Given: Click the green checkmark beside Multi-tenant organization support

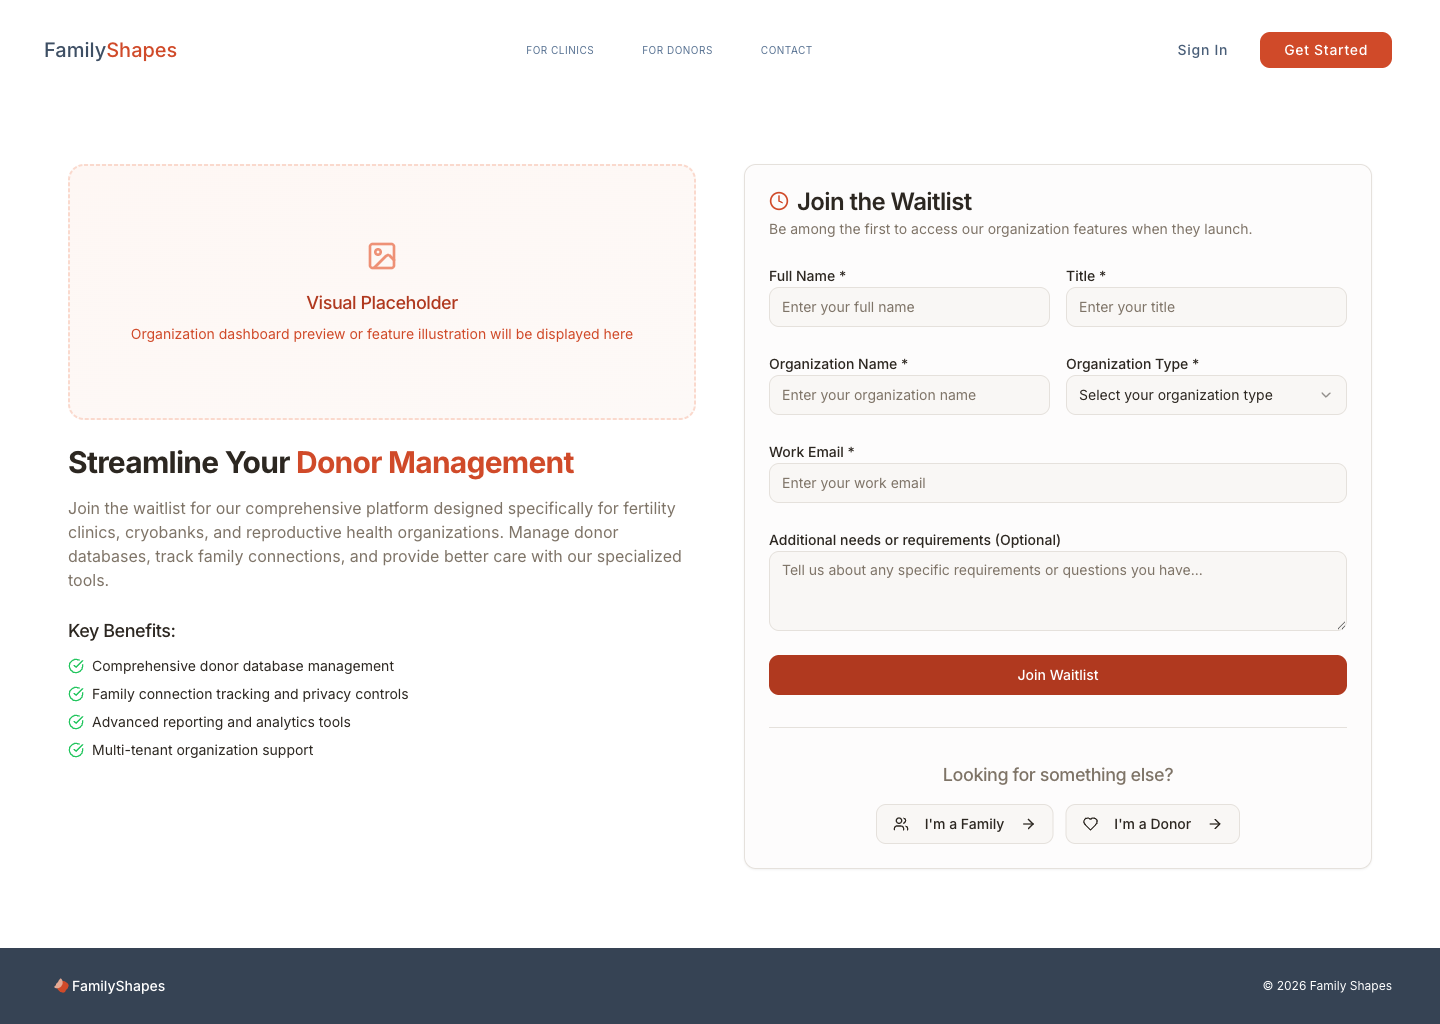Looking at the screenshot, I should [x=76, y=750].
